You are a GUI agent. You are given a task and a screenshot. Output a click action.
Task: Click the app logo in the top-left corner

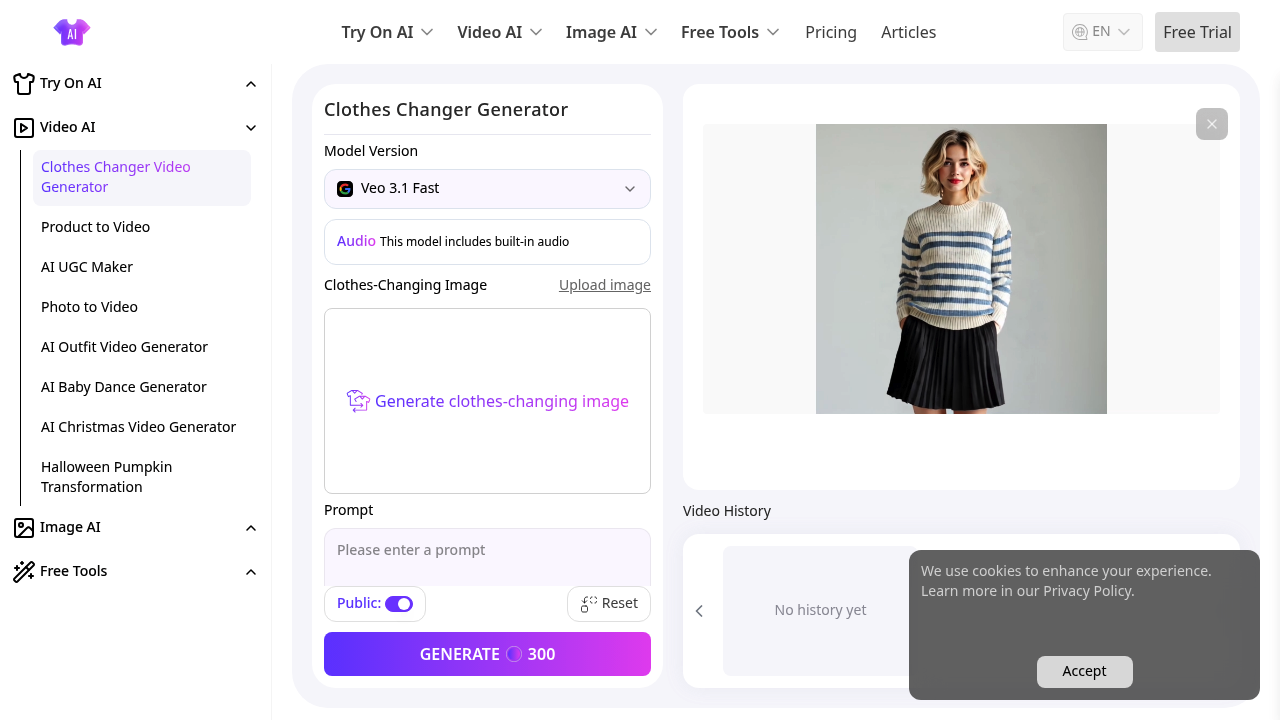[71, 32]
